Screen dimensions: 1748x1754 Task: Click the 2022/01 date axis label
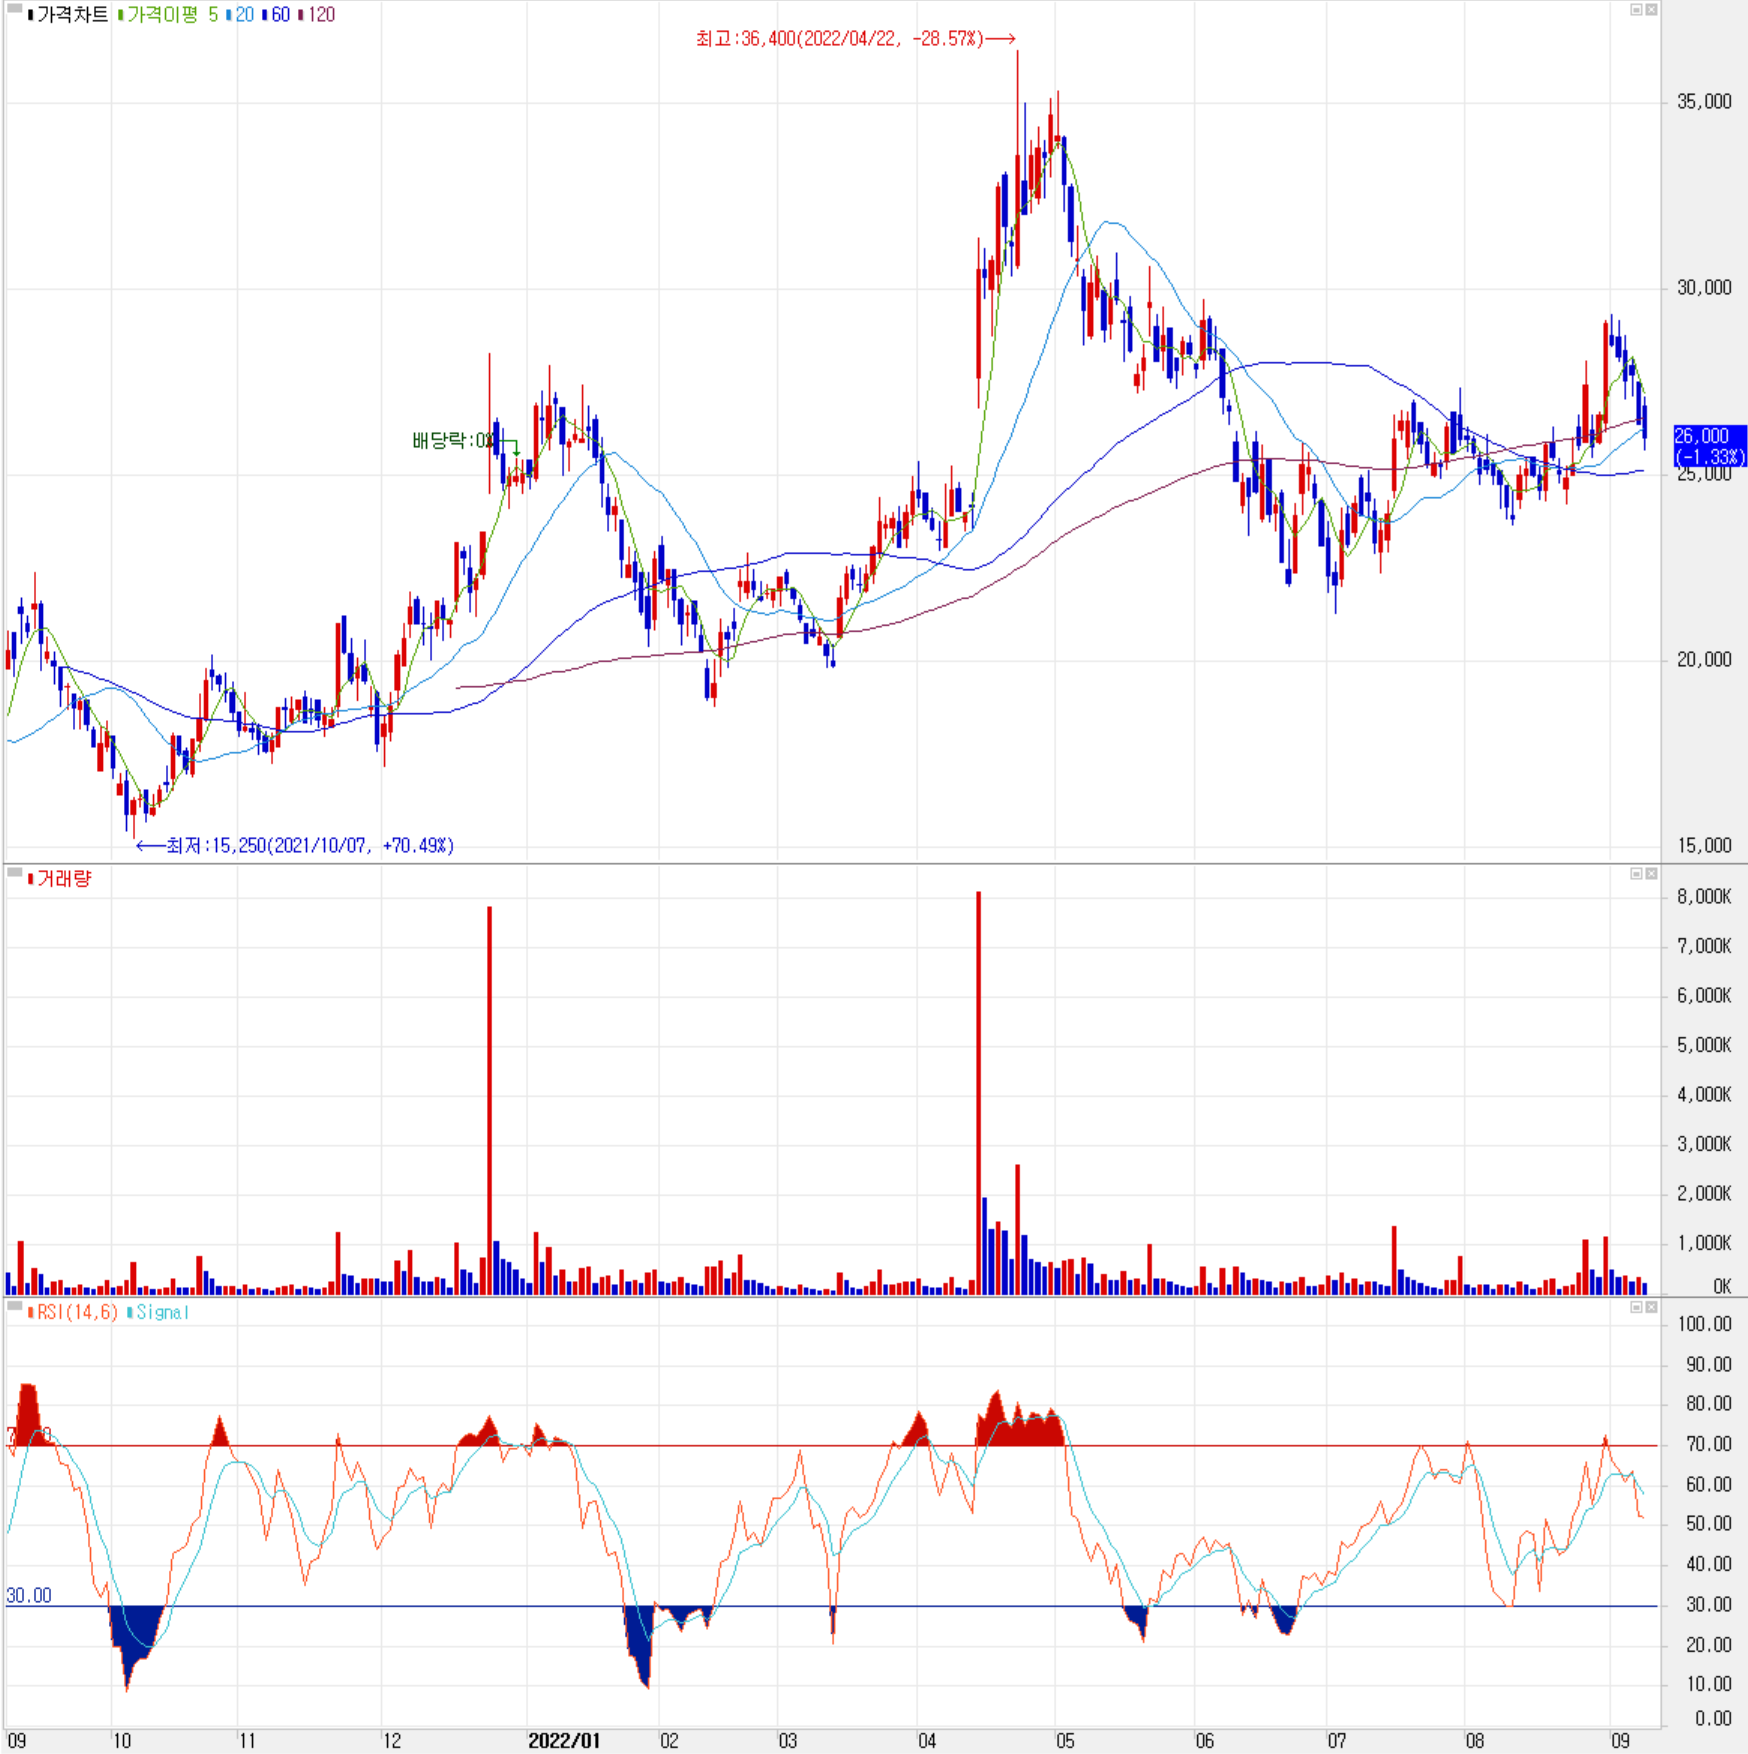[x=564, y=1741]
